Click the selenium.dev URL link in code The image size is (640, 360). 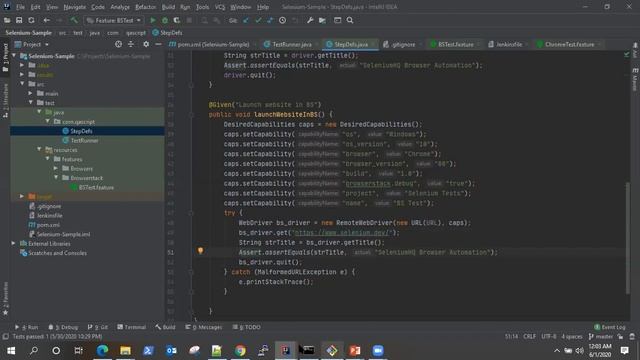(343, 232)
